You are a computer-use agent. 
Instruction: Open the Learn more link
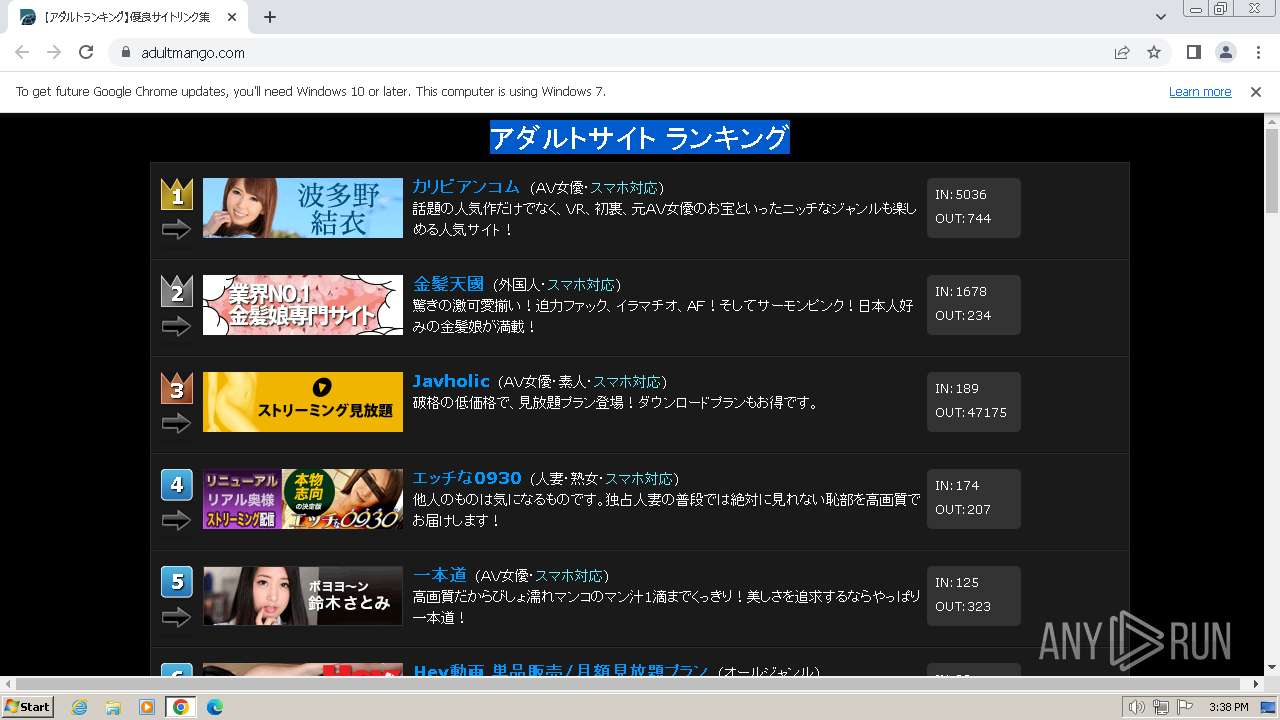coord(1200,92)
